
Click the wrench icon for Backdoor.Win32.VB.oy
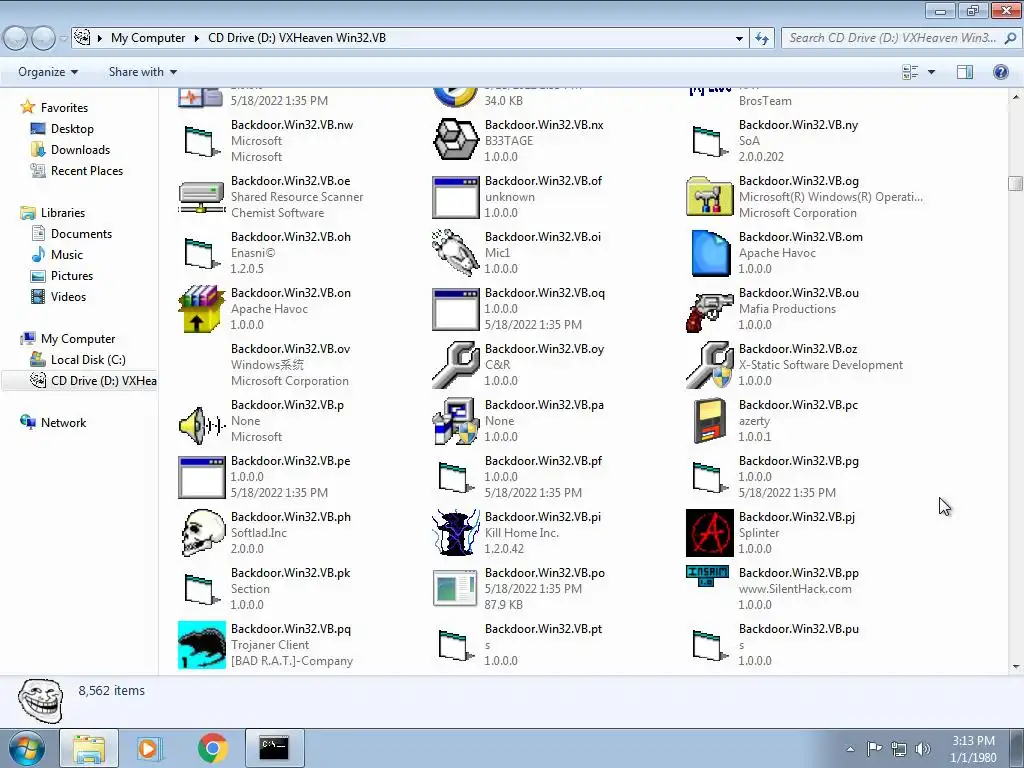(x=456, y=365)
